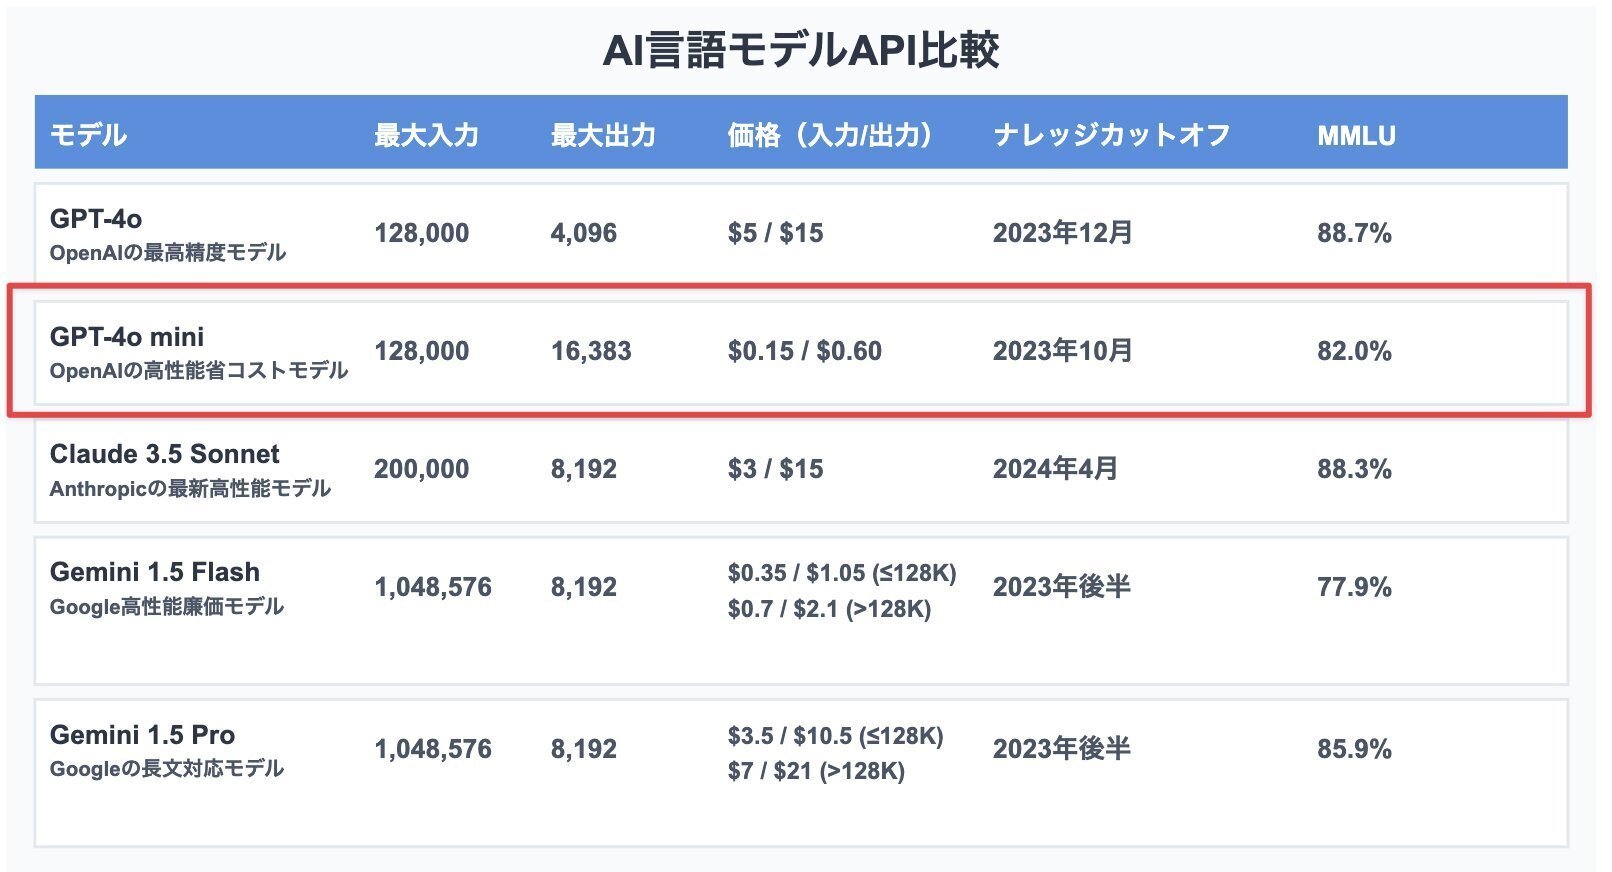Screen dimensions: 1612x872
Task: Click the $0.15 / $0.60 price cell
Action: pyautogui.click(x=804, y=351)
